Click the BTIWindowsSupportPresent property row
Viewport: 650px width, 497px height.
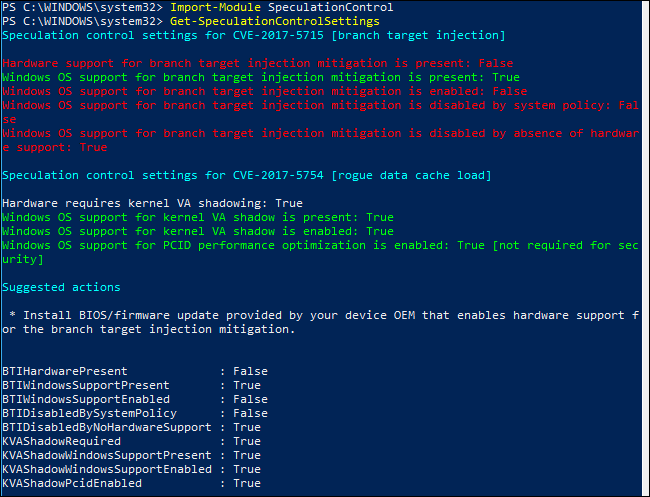130,385
